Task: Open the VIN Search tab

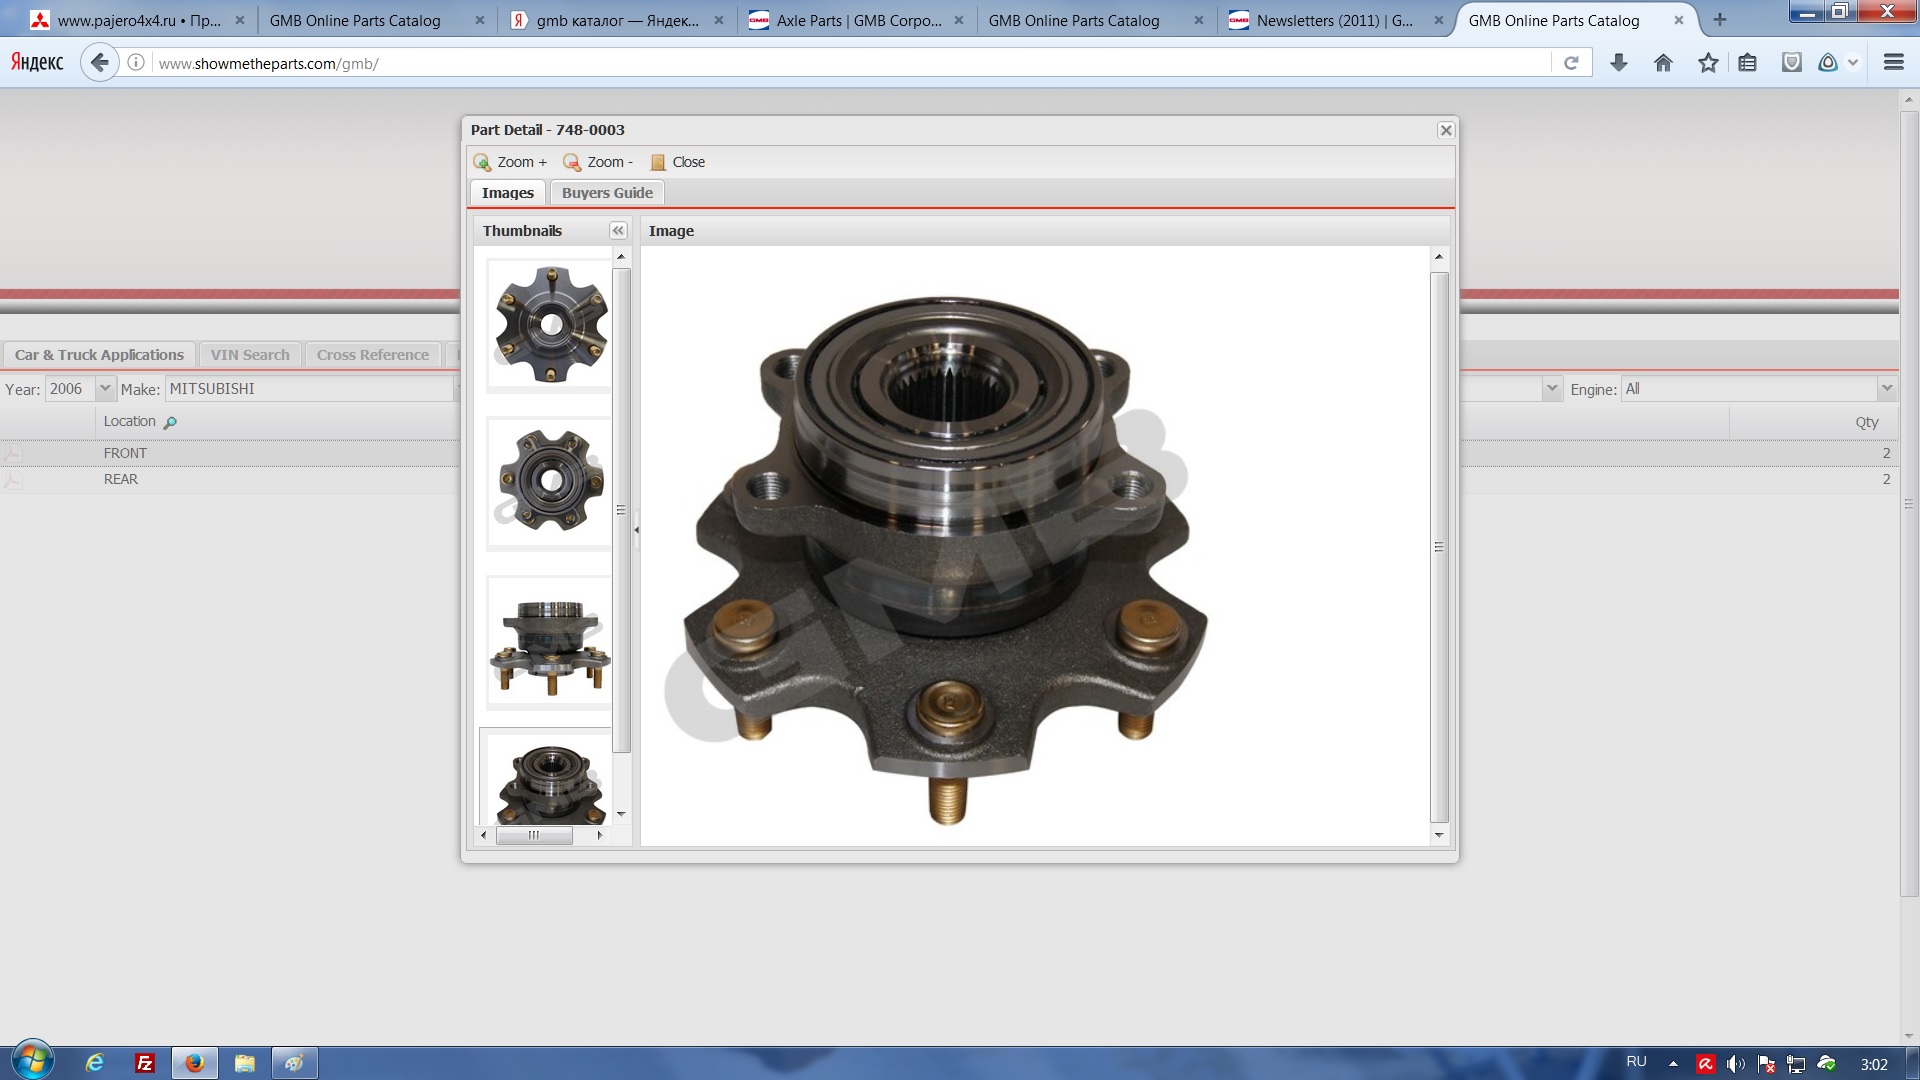Action: (x=250, y=355)
